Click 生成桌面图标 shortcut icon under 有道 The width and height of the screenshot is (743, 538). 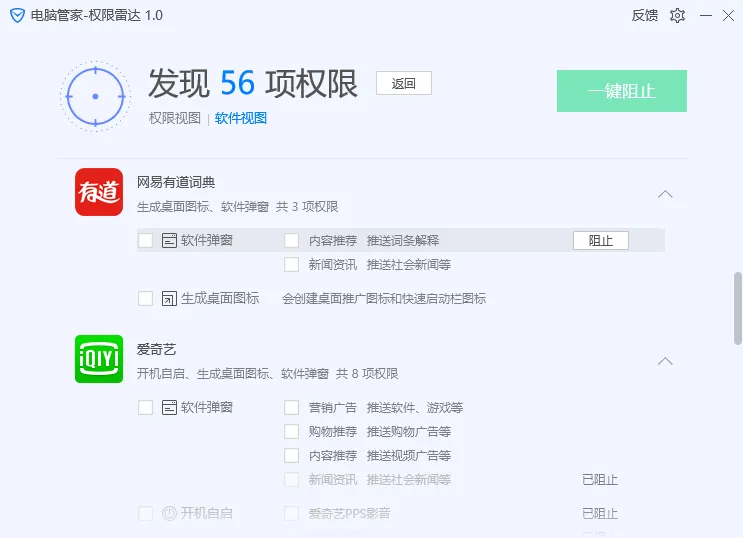[x=169, y=299]
